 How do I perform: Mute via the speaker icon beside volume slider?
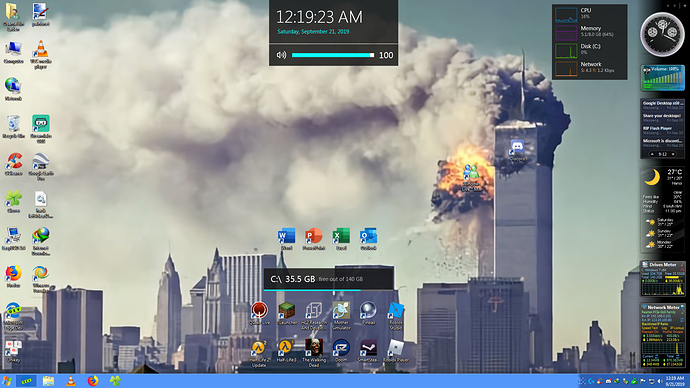pos(281,55)
